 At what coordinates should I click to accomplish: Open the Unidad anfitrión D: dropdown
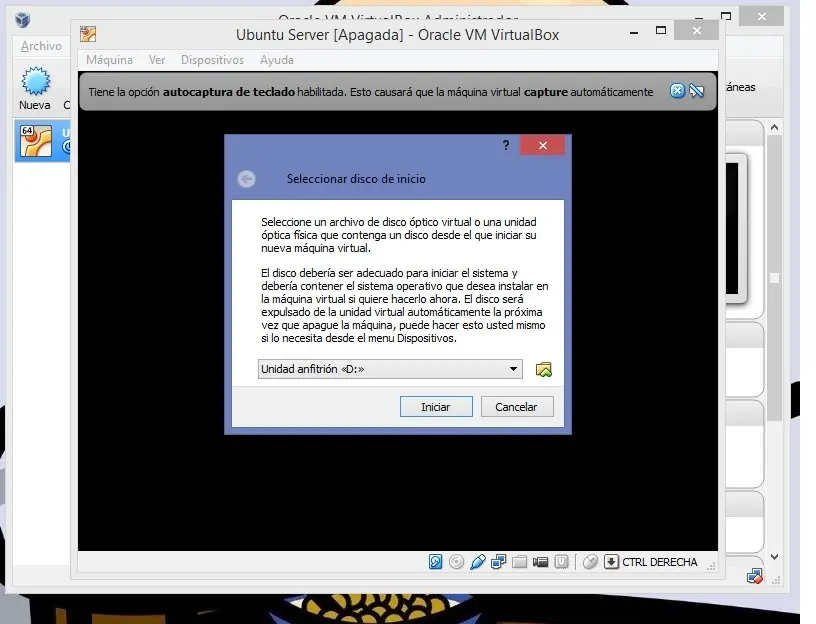pos(390,369)
